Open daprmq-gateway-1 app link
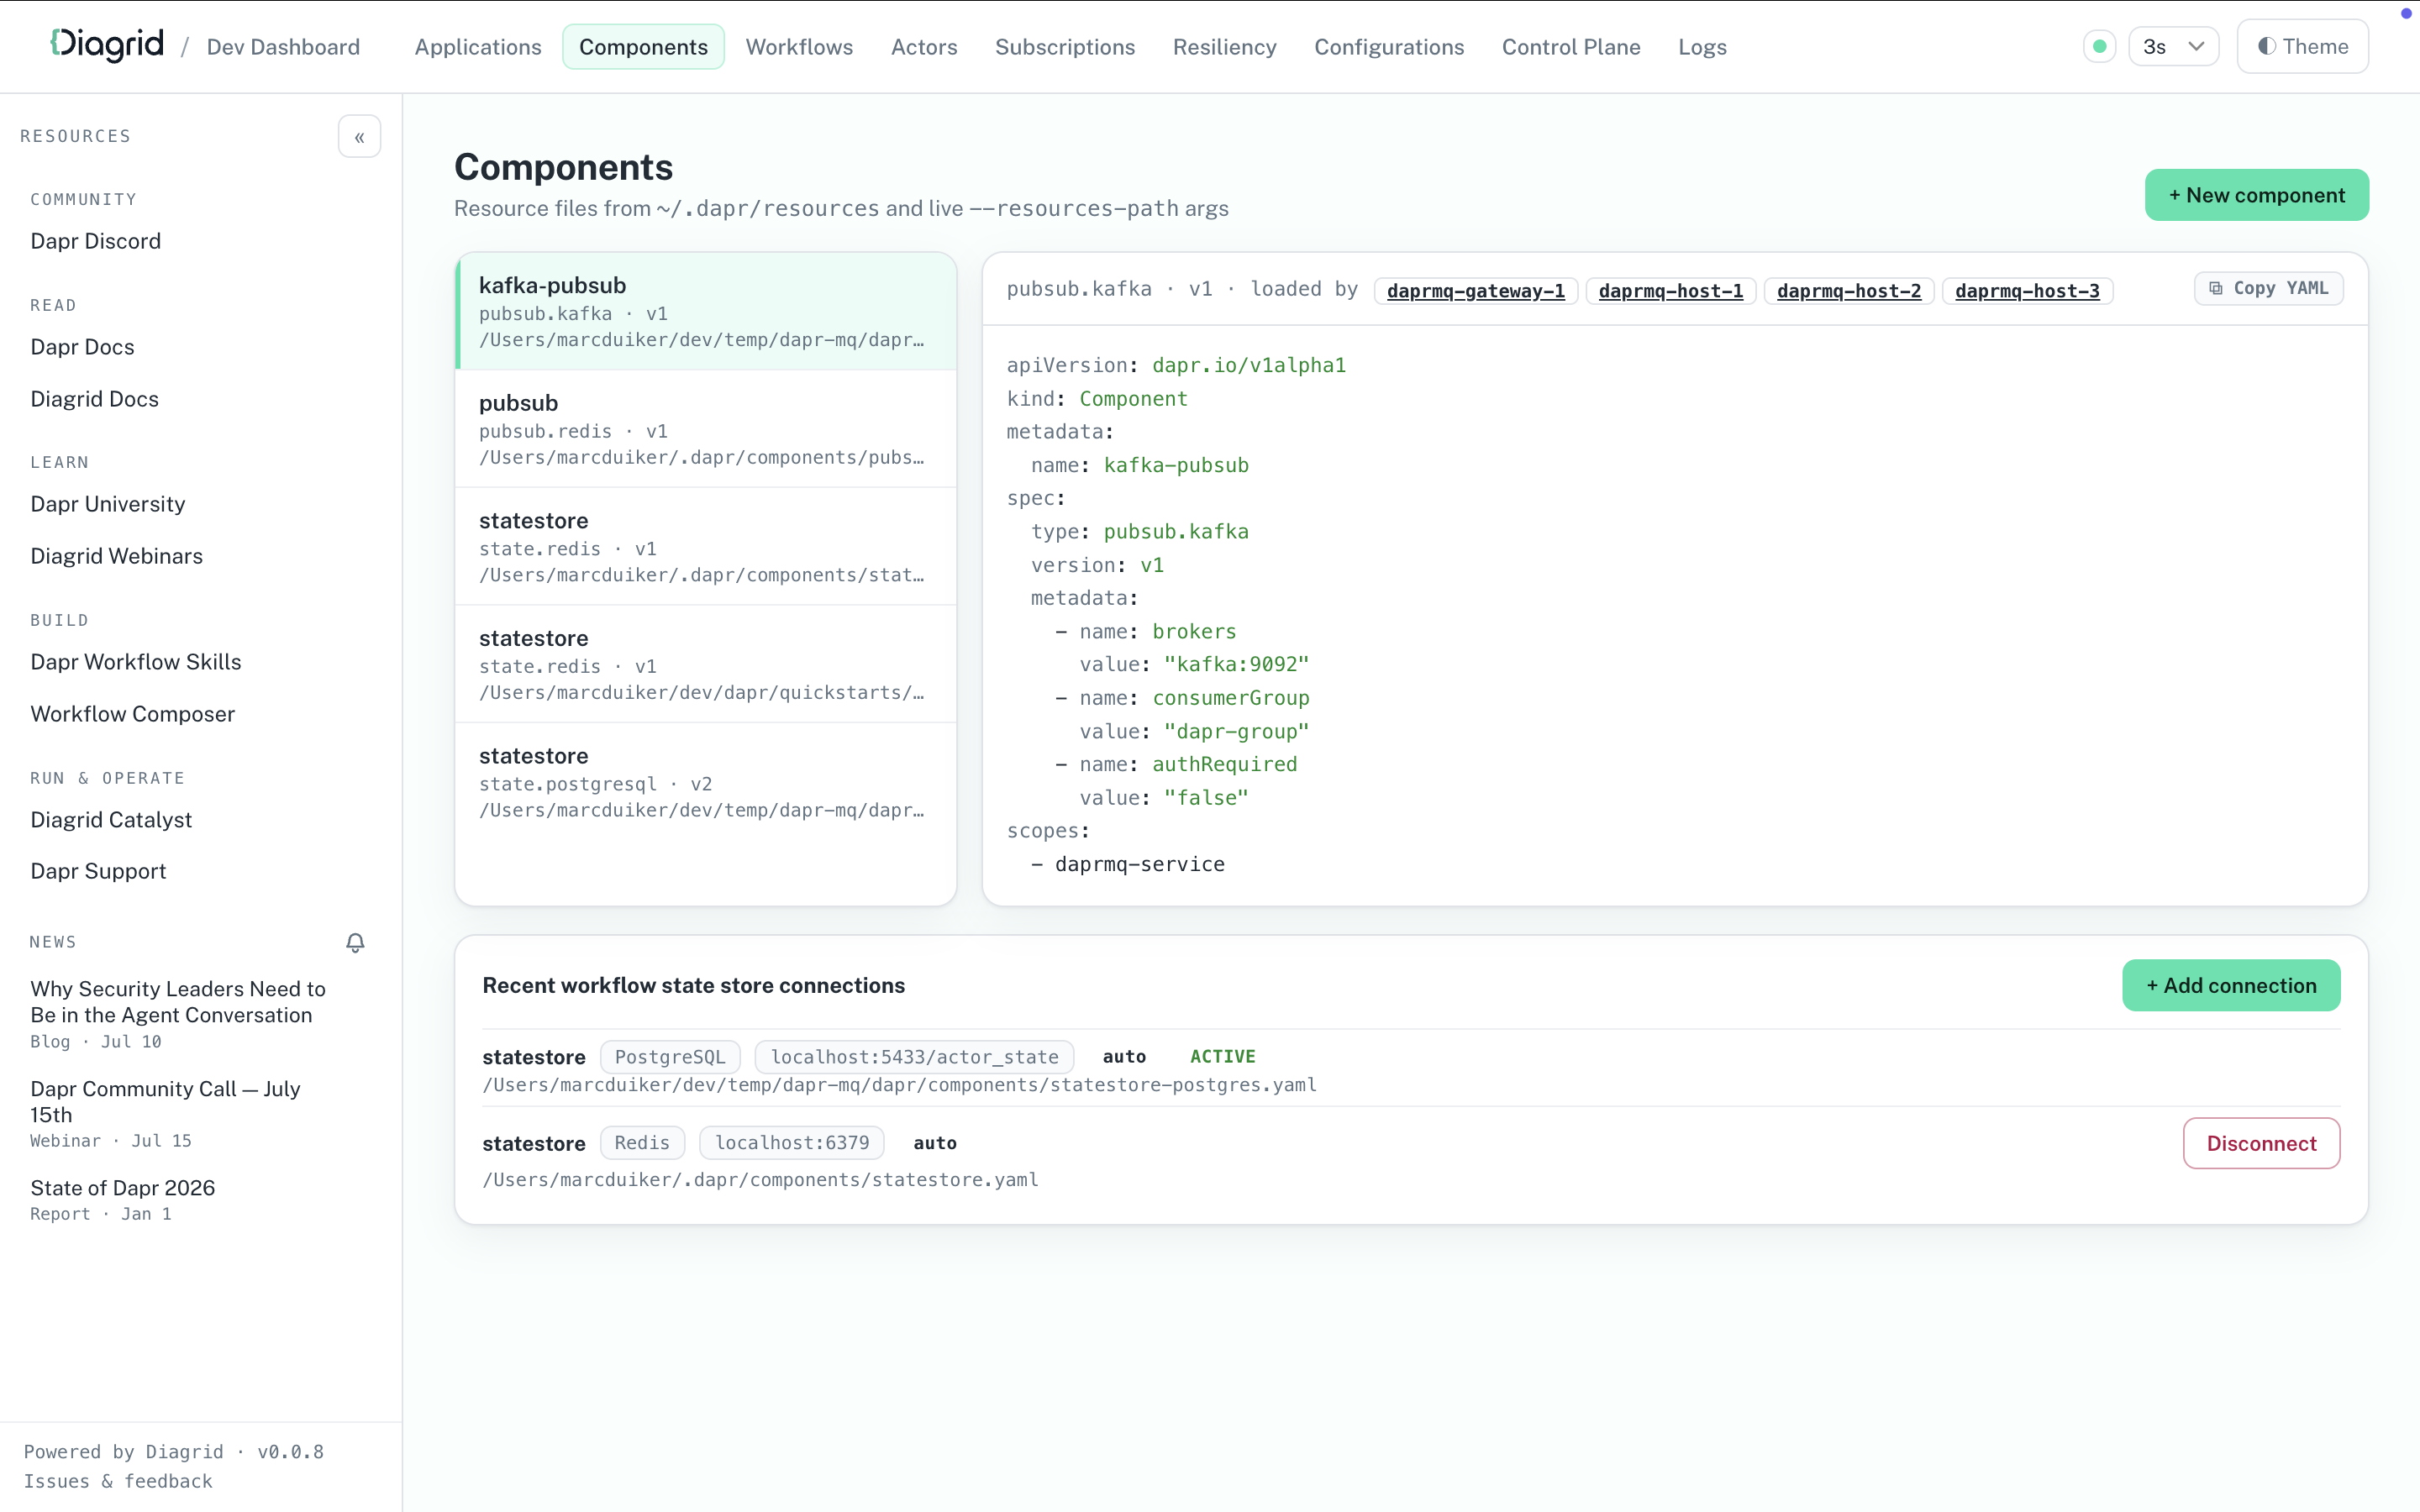This screenshot has height=1512, width=2420. point(1475,291)
